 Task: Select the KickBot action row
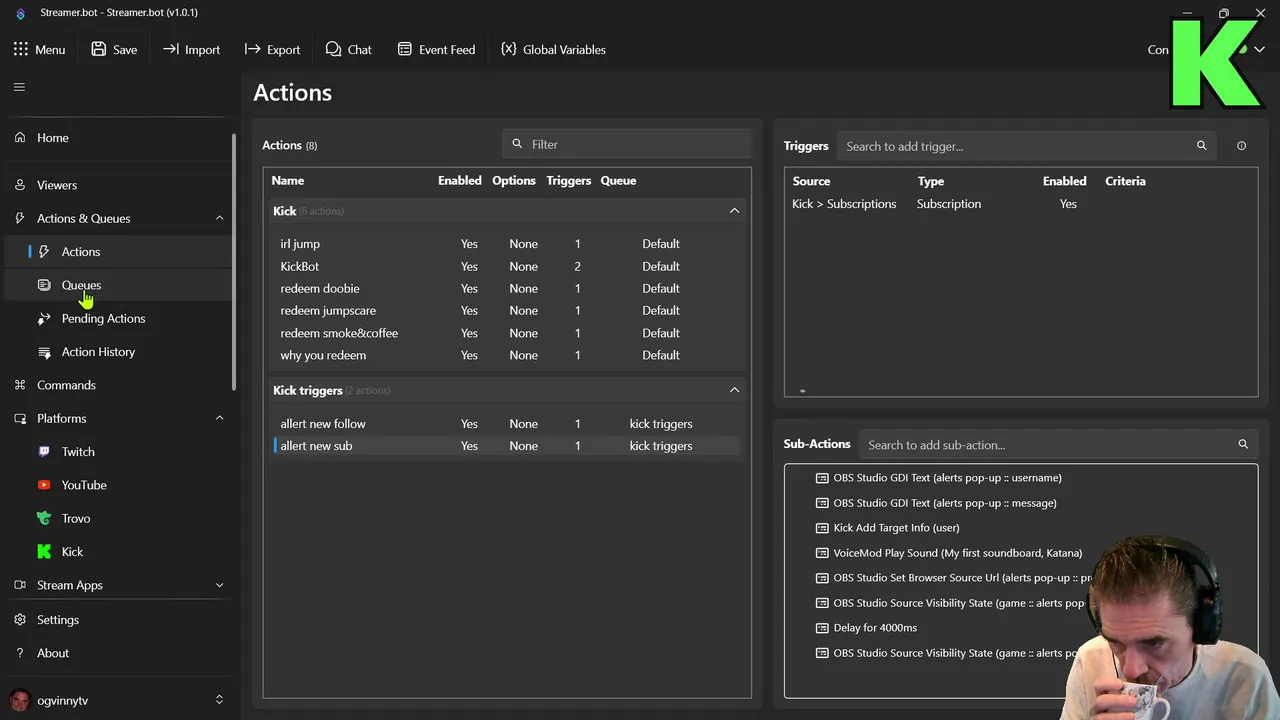point(300,267)
